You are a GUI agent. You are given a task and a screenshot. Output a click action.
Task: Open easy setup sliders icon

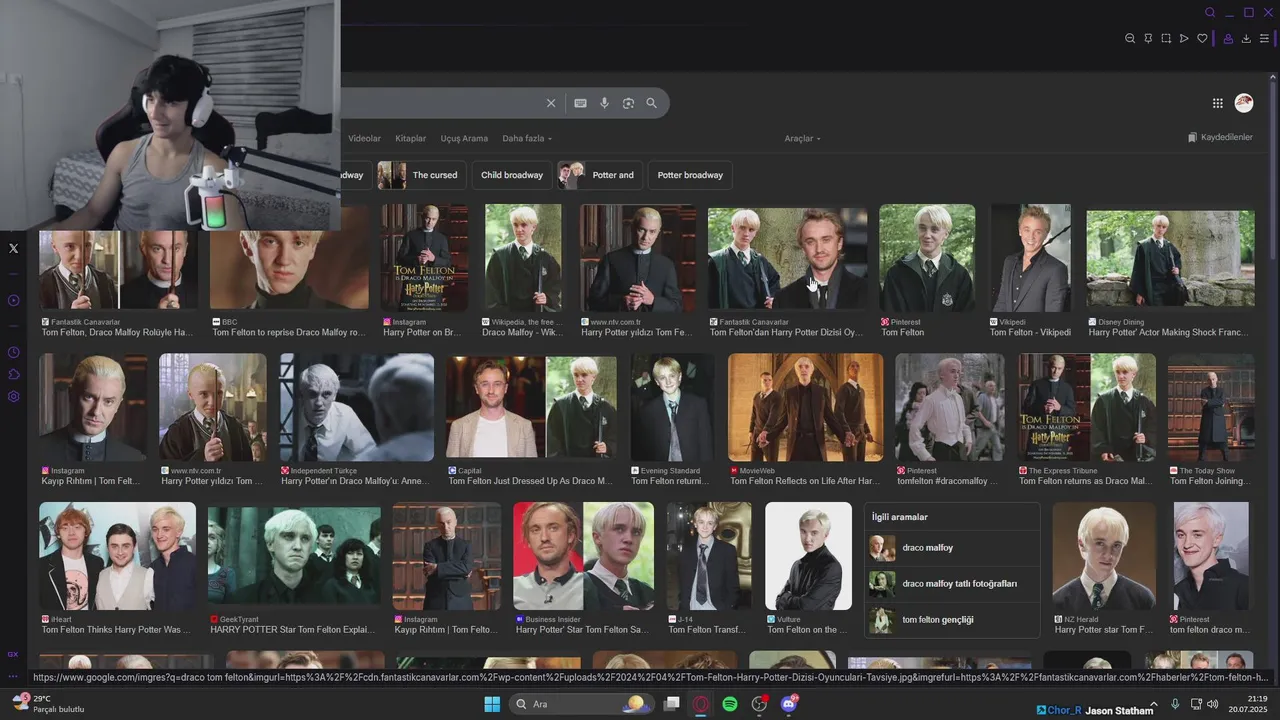1264,39
